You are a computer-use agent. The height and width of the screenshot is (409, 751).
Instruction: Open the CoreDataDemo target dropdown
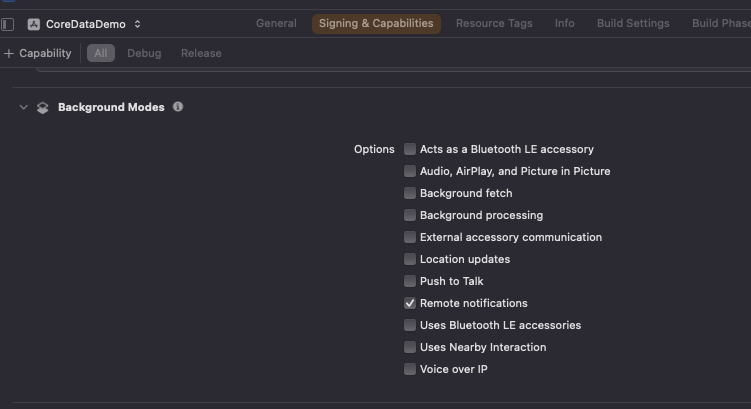point(137,24)
